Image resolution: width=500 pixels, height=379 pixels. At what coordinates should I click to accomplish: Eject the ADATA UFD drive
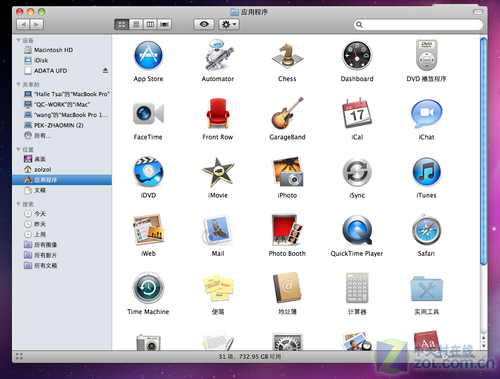(105, 70)
